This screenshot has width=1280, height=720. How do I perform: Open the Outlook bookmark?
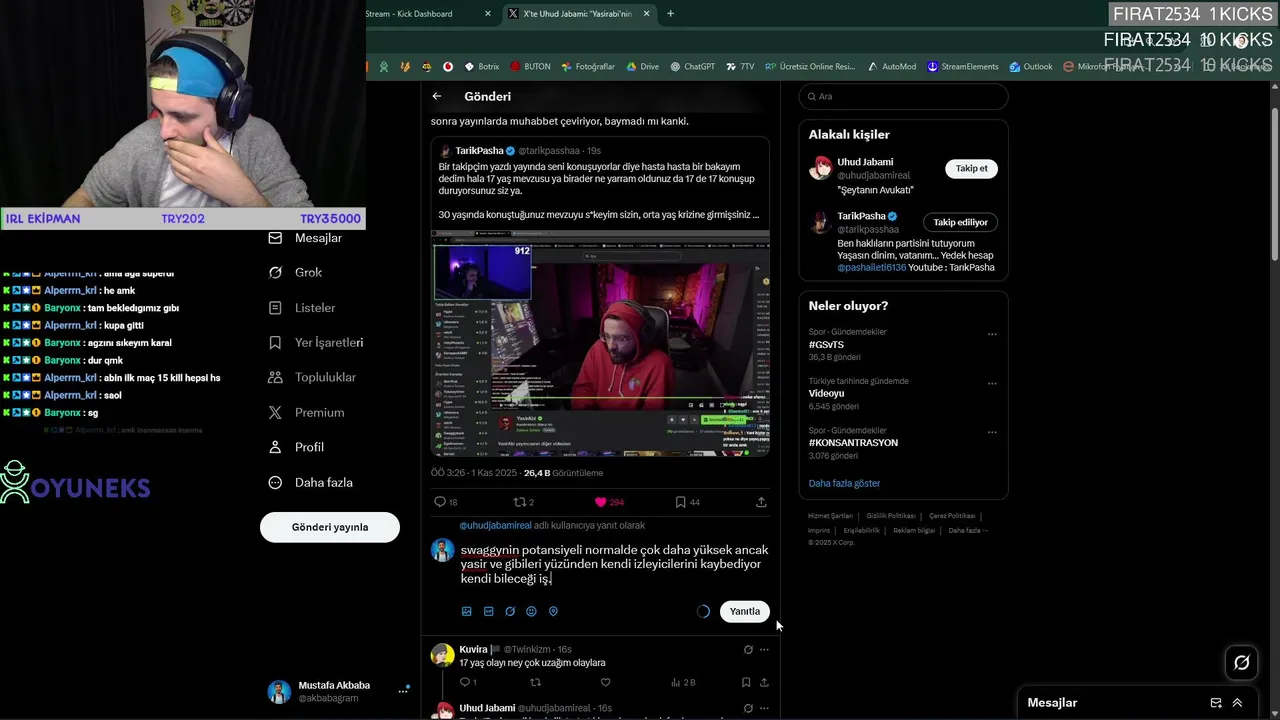1031,67
